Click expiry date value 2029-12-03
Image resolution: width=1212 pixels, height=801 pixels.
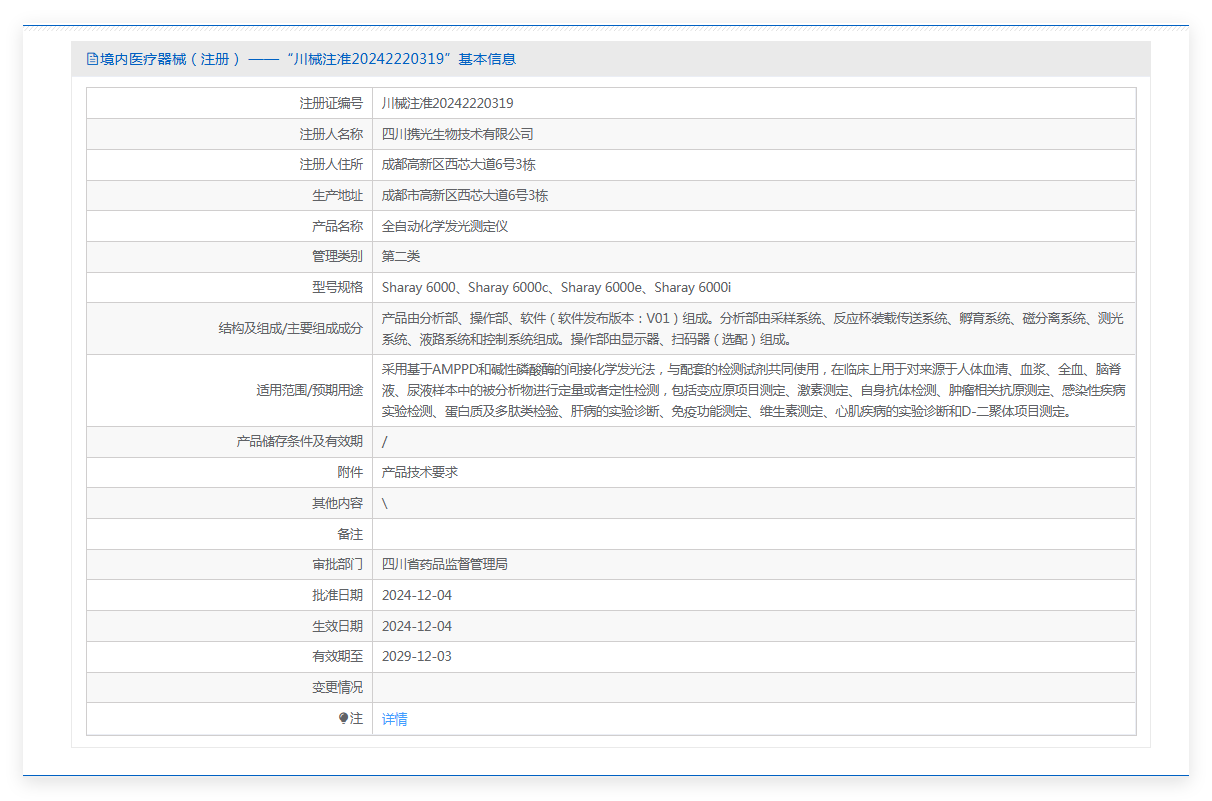(416, 656)
